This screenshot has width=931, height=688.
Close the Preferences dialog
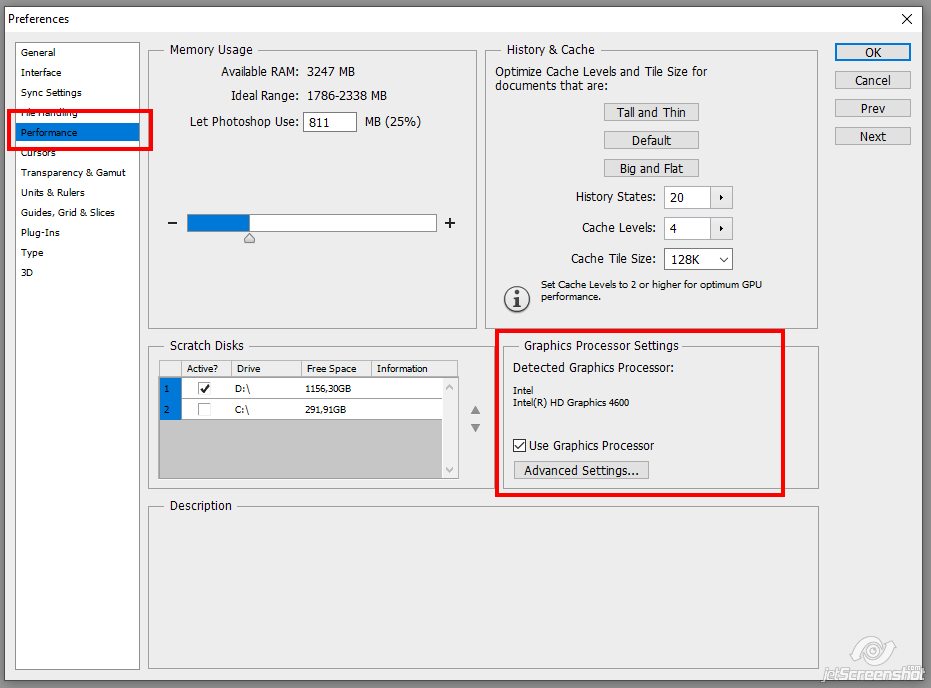(907, 19)
